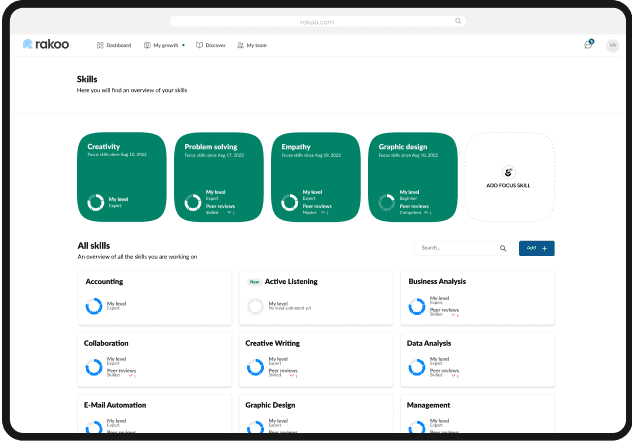Screen dimensions: 632x441
Task: Click the Creative Writing level ring
Action: tap(255, 367)
